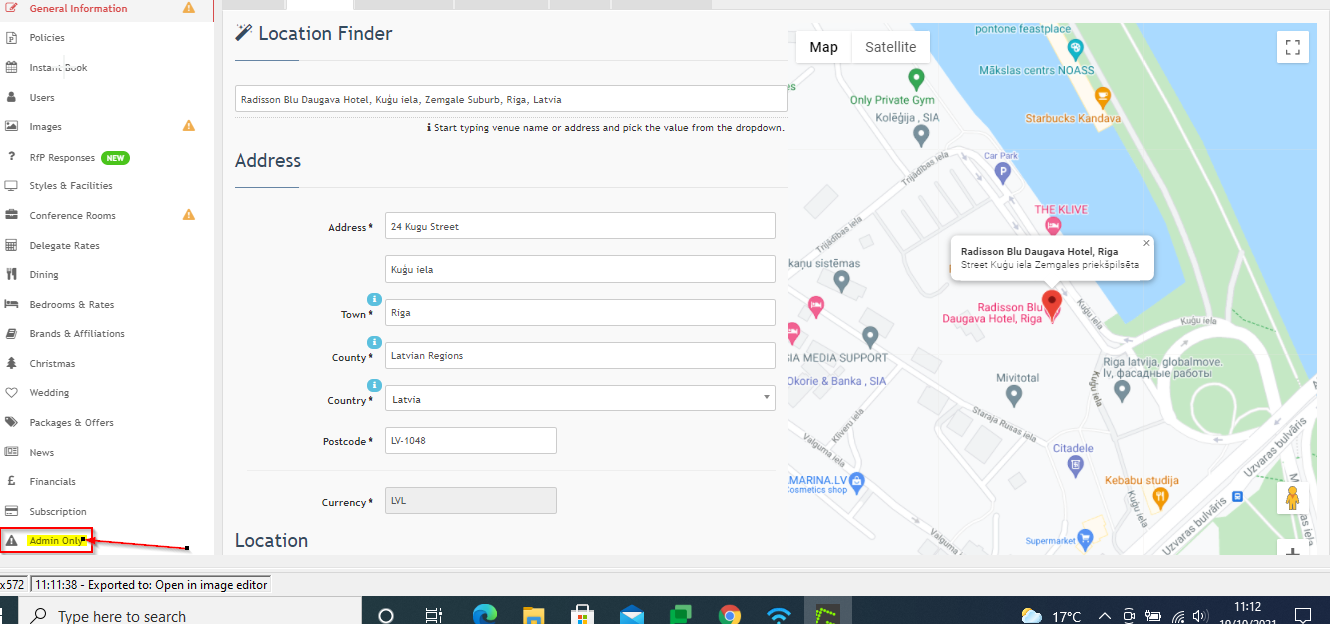Image resolution: width=1330 pixels, height=624 pixels.
Task: Click 'Exported to: Open in image editor' status
Action: coord(150,585)
